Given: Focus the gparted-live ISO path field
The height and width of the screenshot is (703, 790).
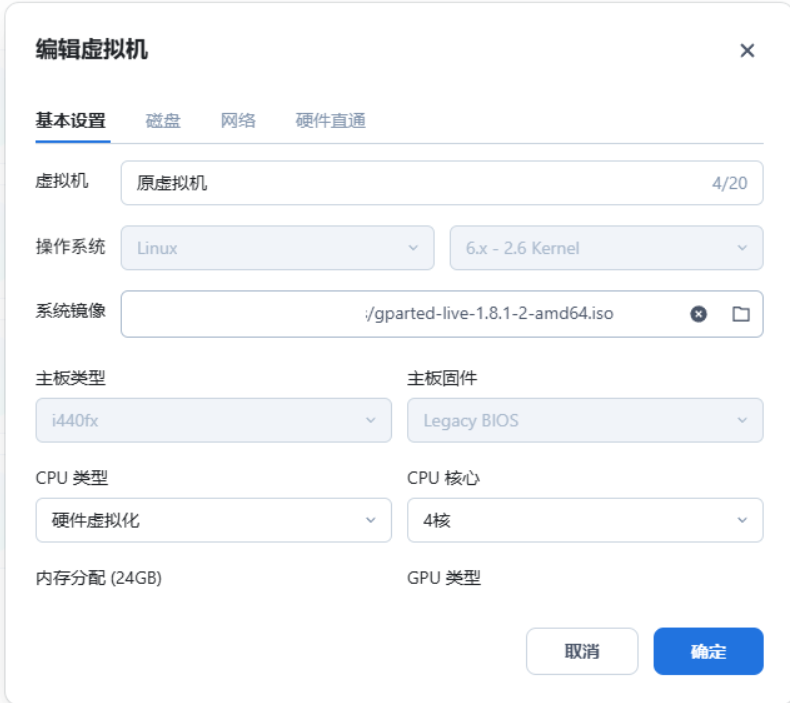Looking at the screenshot, I should [x=400, y=314].
